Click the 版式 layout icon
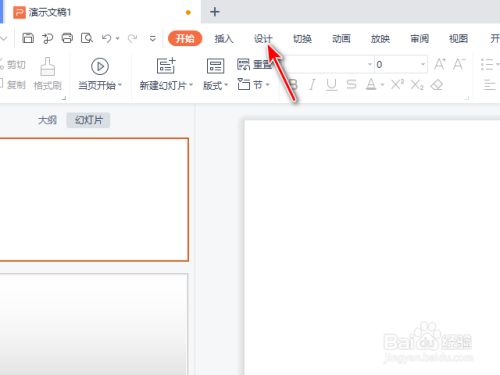The width and height of the screenshot is (500, 375). (215, 66)
